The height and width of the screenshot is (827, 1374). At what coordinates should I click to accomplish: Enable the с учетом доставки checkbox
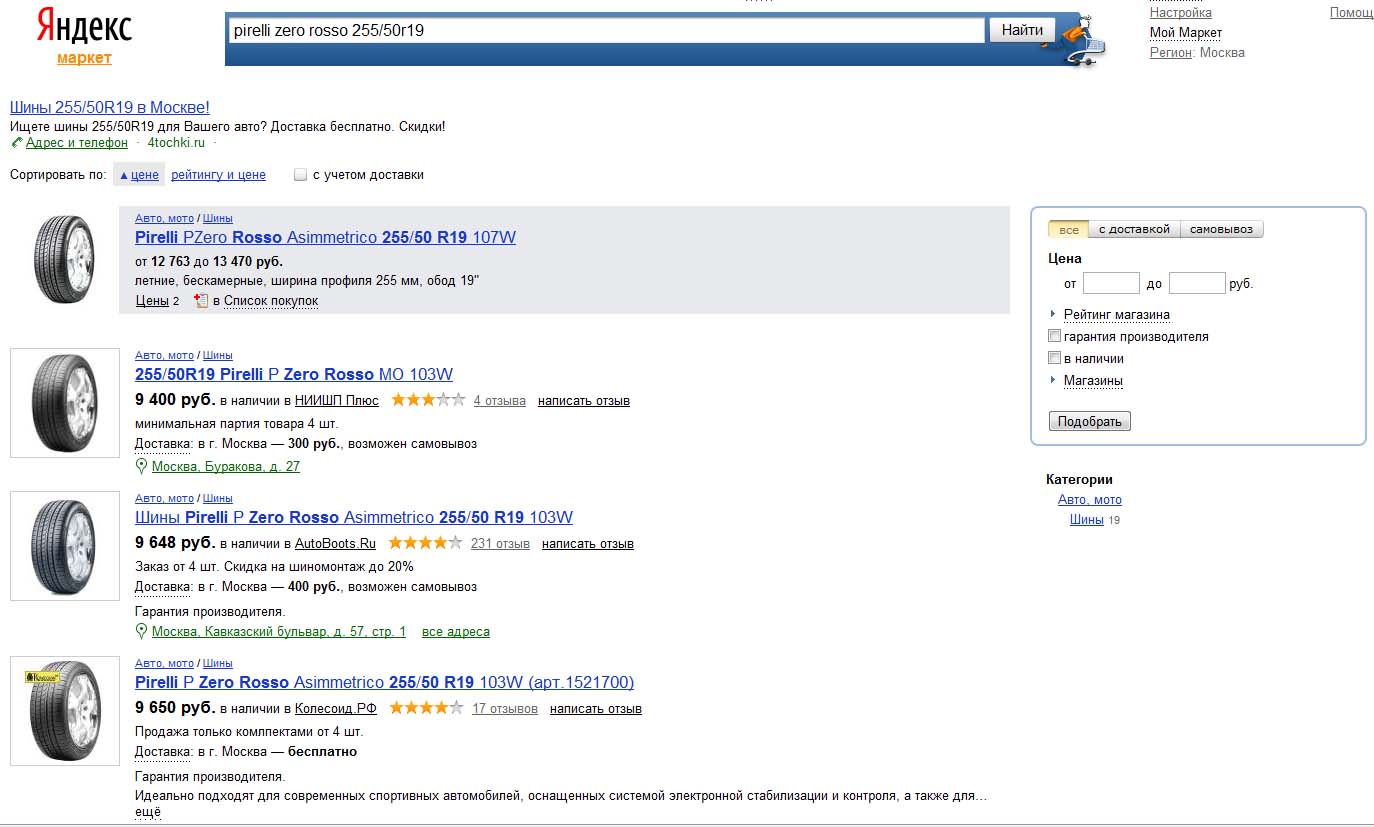[x=300, y=175]
